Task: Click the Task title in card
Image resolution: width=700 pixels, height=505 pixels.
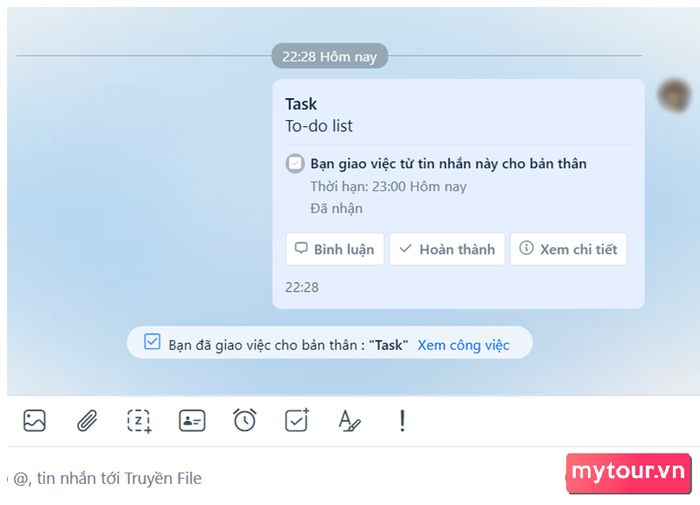Action: [301, 104]
